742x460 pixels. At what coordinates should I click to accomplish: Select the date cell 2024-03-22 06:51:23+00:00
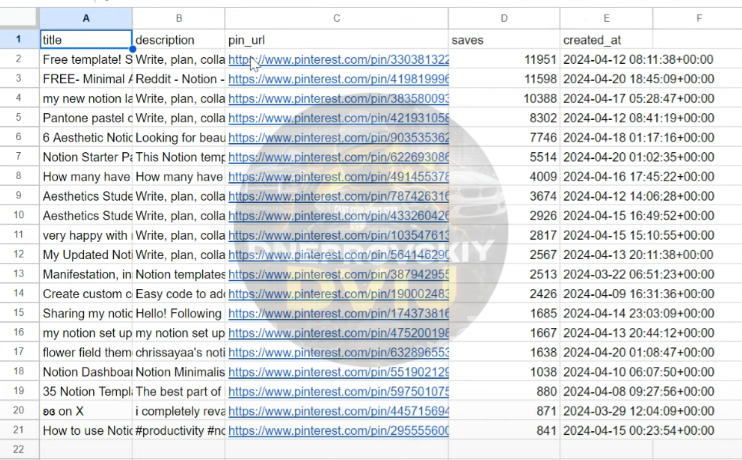(x=638, y=274)
